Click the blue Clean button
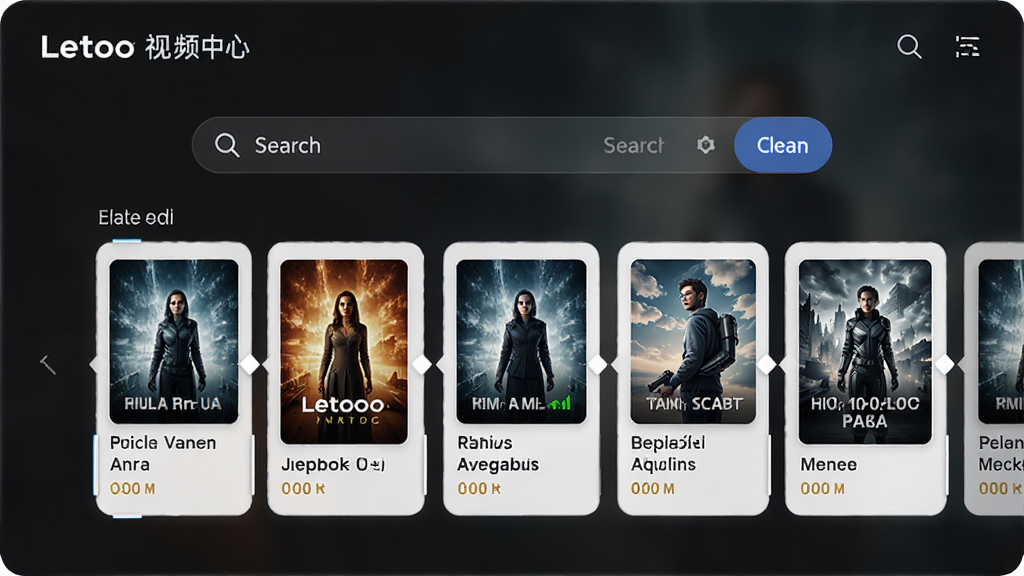 click(x=782, y=145)
